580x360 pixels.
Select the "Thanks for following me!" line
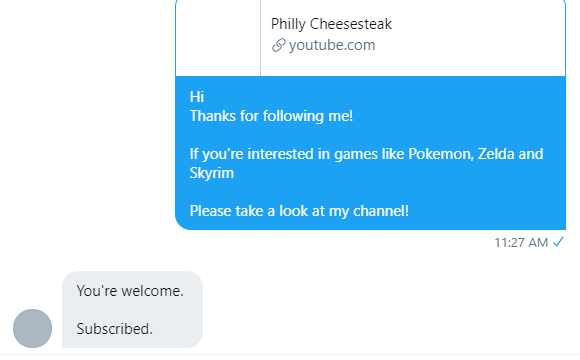click(x=271, y=116)
